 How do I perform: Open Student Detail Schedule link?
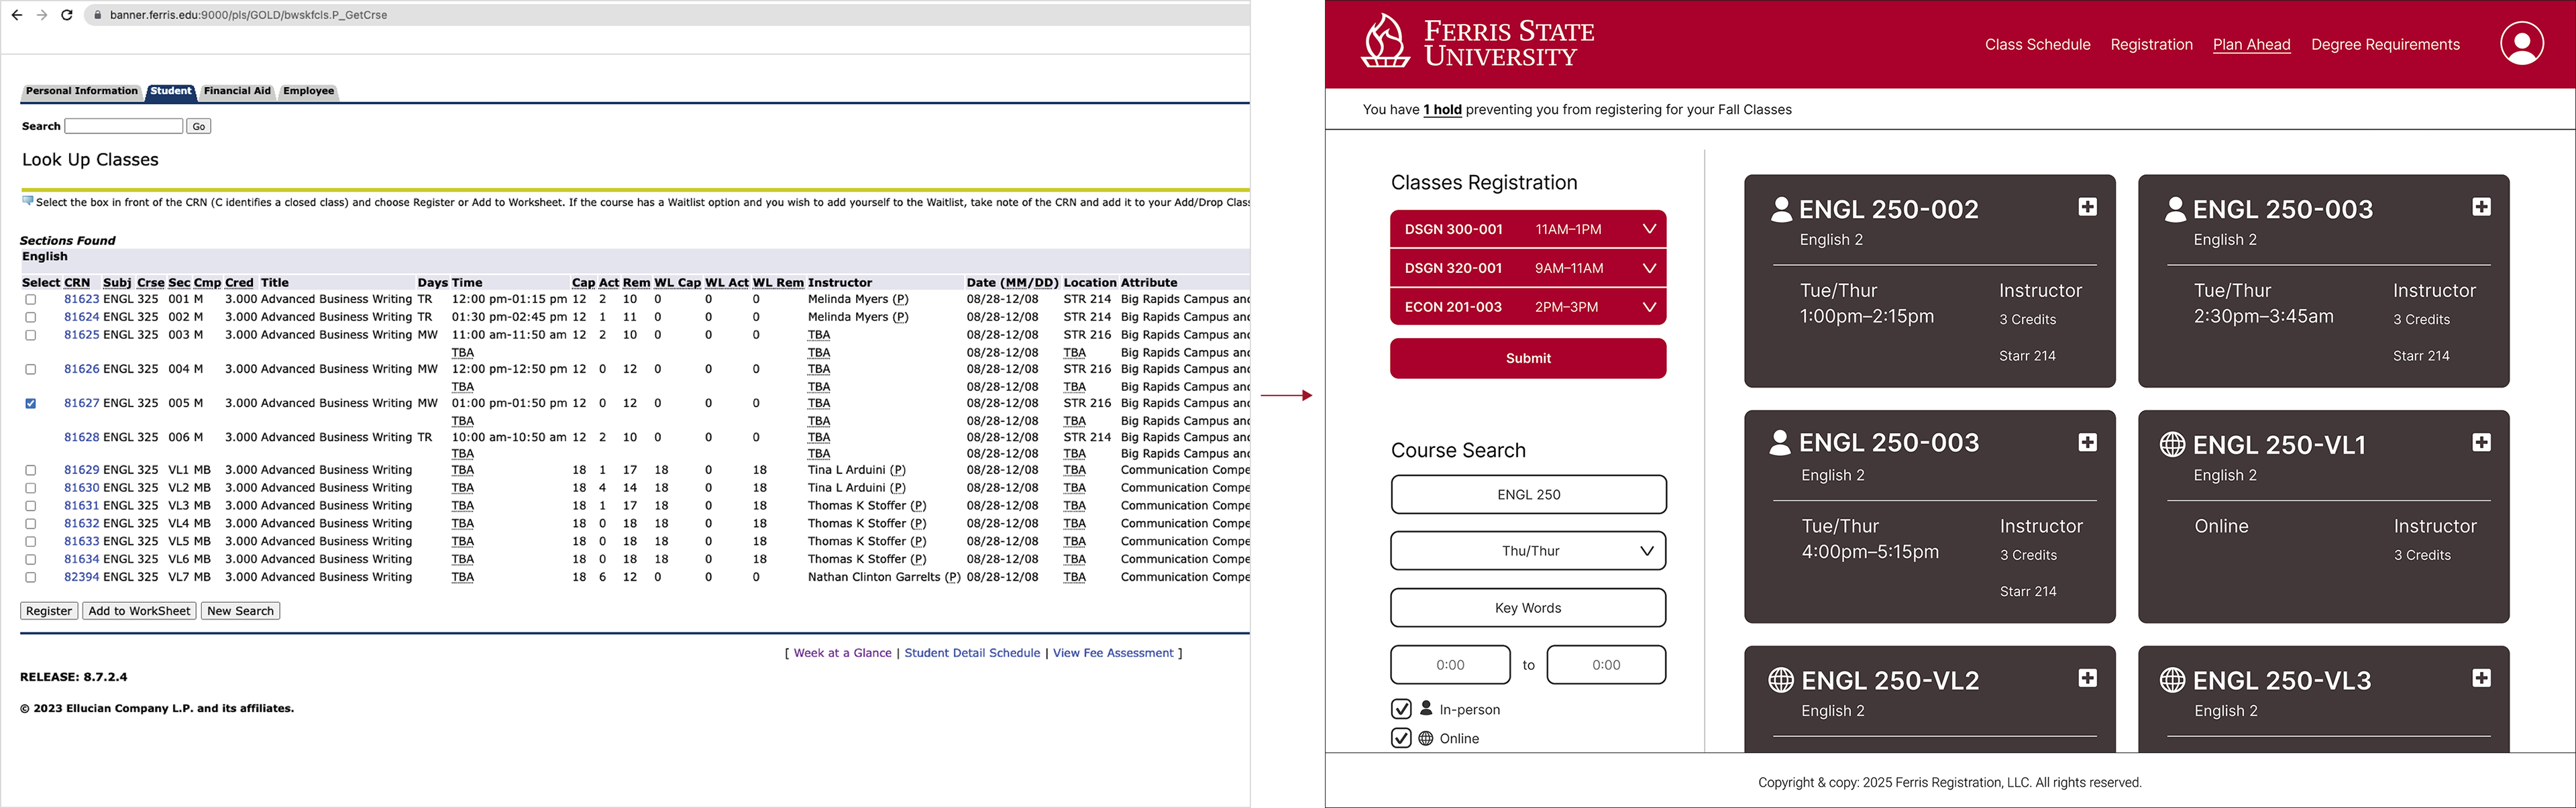pyautogui.click(x=972, y=653)
